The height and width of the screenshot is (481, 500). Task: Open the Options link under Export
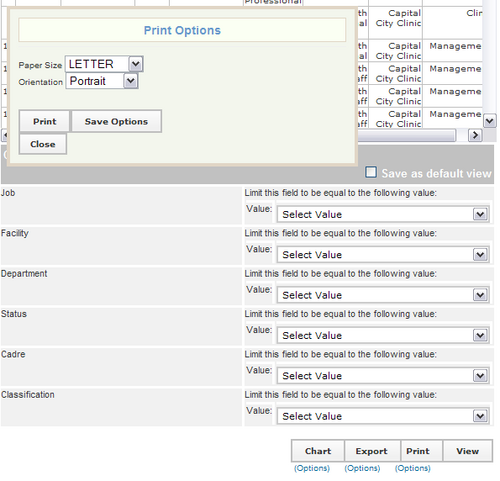click(362, 468)
